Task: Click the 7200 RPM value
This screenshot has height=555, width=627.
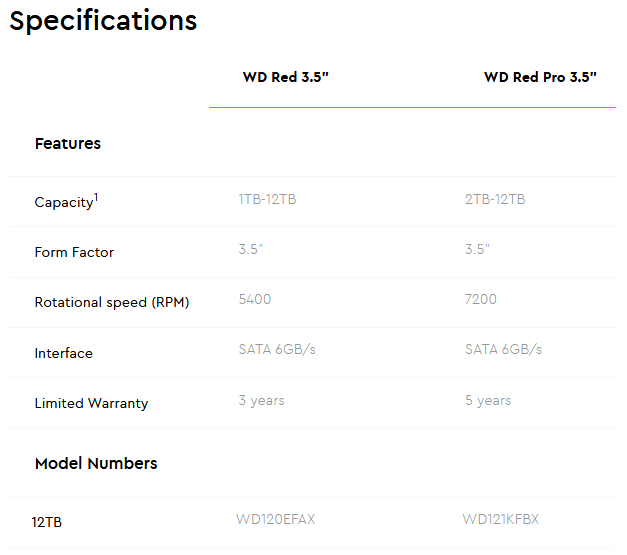Action: 481,299
